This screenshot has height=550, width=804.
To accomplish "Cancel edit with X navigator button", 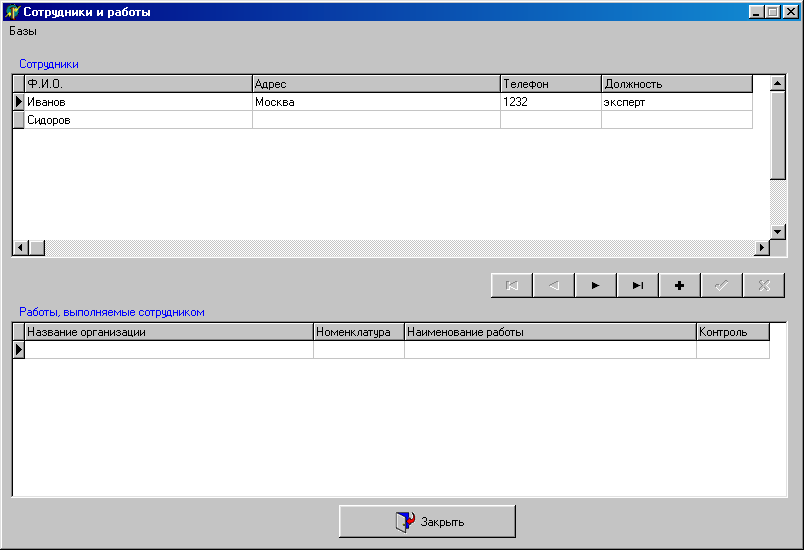I will 764,286.
